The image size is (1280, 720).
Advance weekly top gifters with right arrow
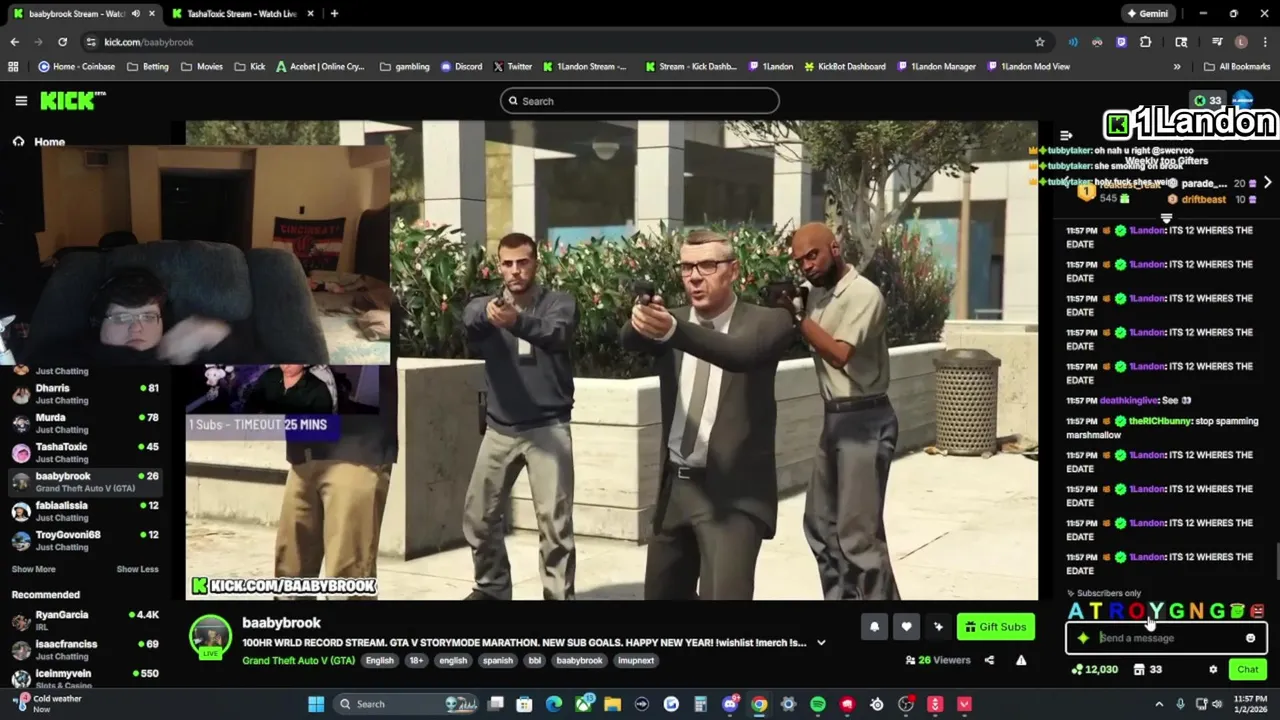(1267, 183)
